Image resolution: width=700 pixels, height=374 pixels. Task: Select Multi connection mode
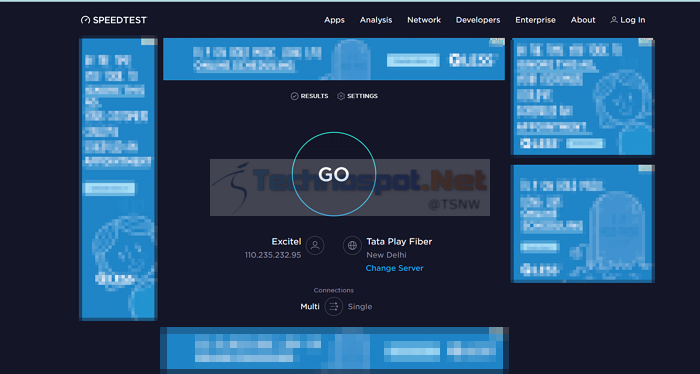(x=310, y=307)
